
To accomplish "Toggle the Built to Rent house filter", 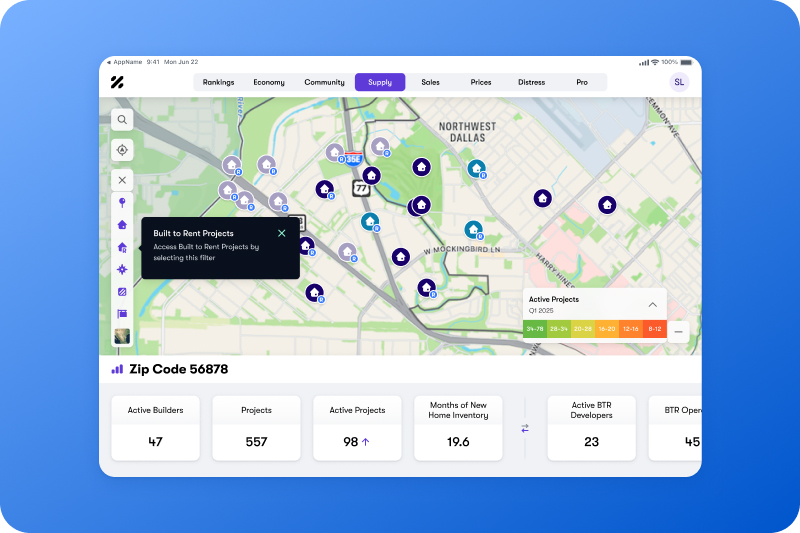I will [122, 247].
